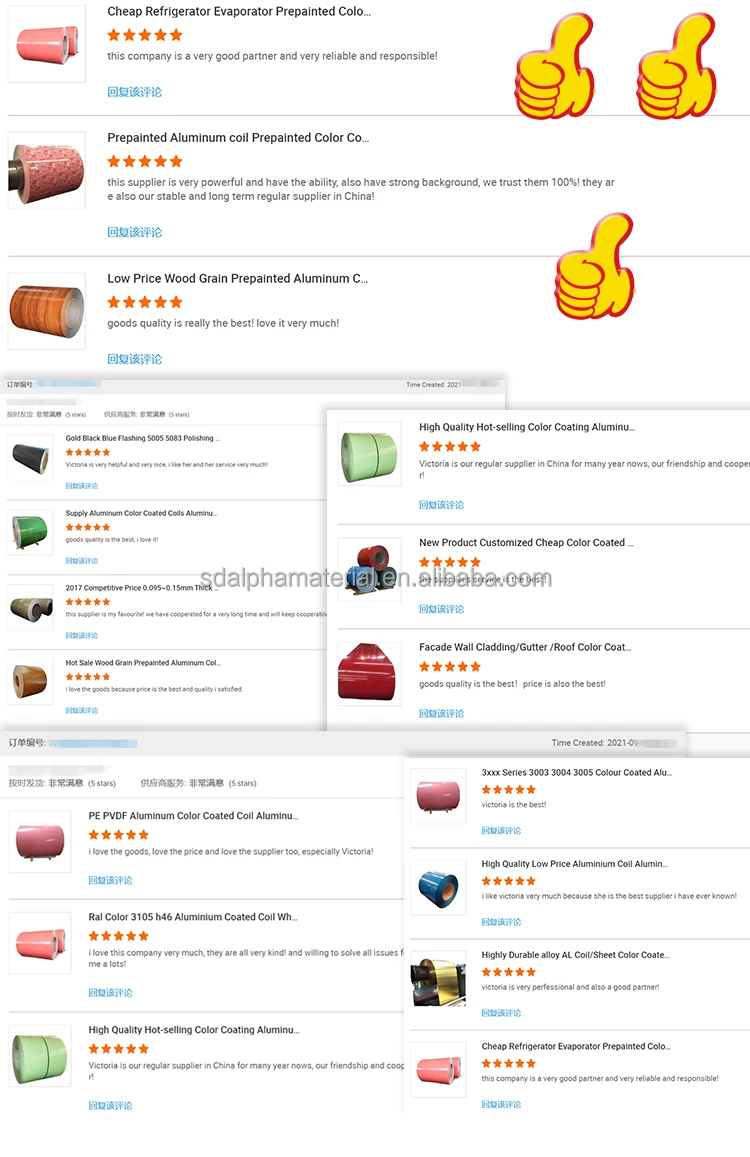Screen dimensions: 750x1157
Task: Click the five-star rating under Prepainted Aluminum coil
Action: click(145, 161)
